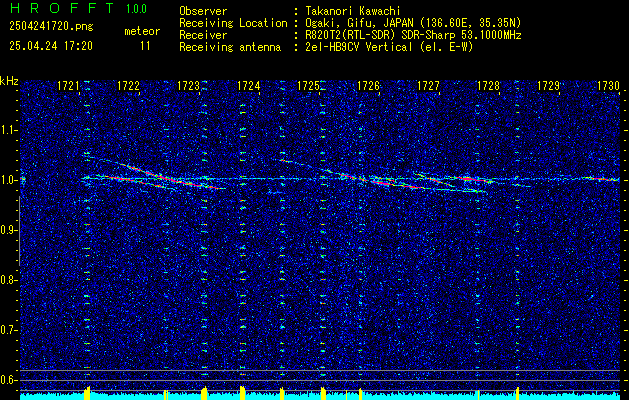The width and height of the screenshot is (629, 400).
Task: Click the filename 2504241720.png
Action: [x=51, y=27]
